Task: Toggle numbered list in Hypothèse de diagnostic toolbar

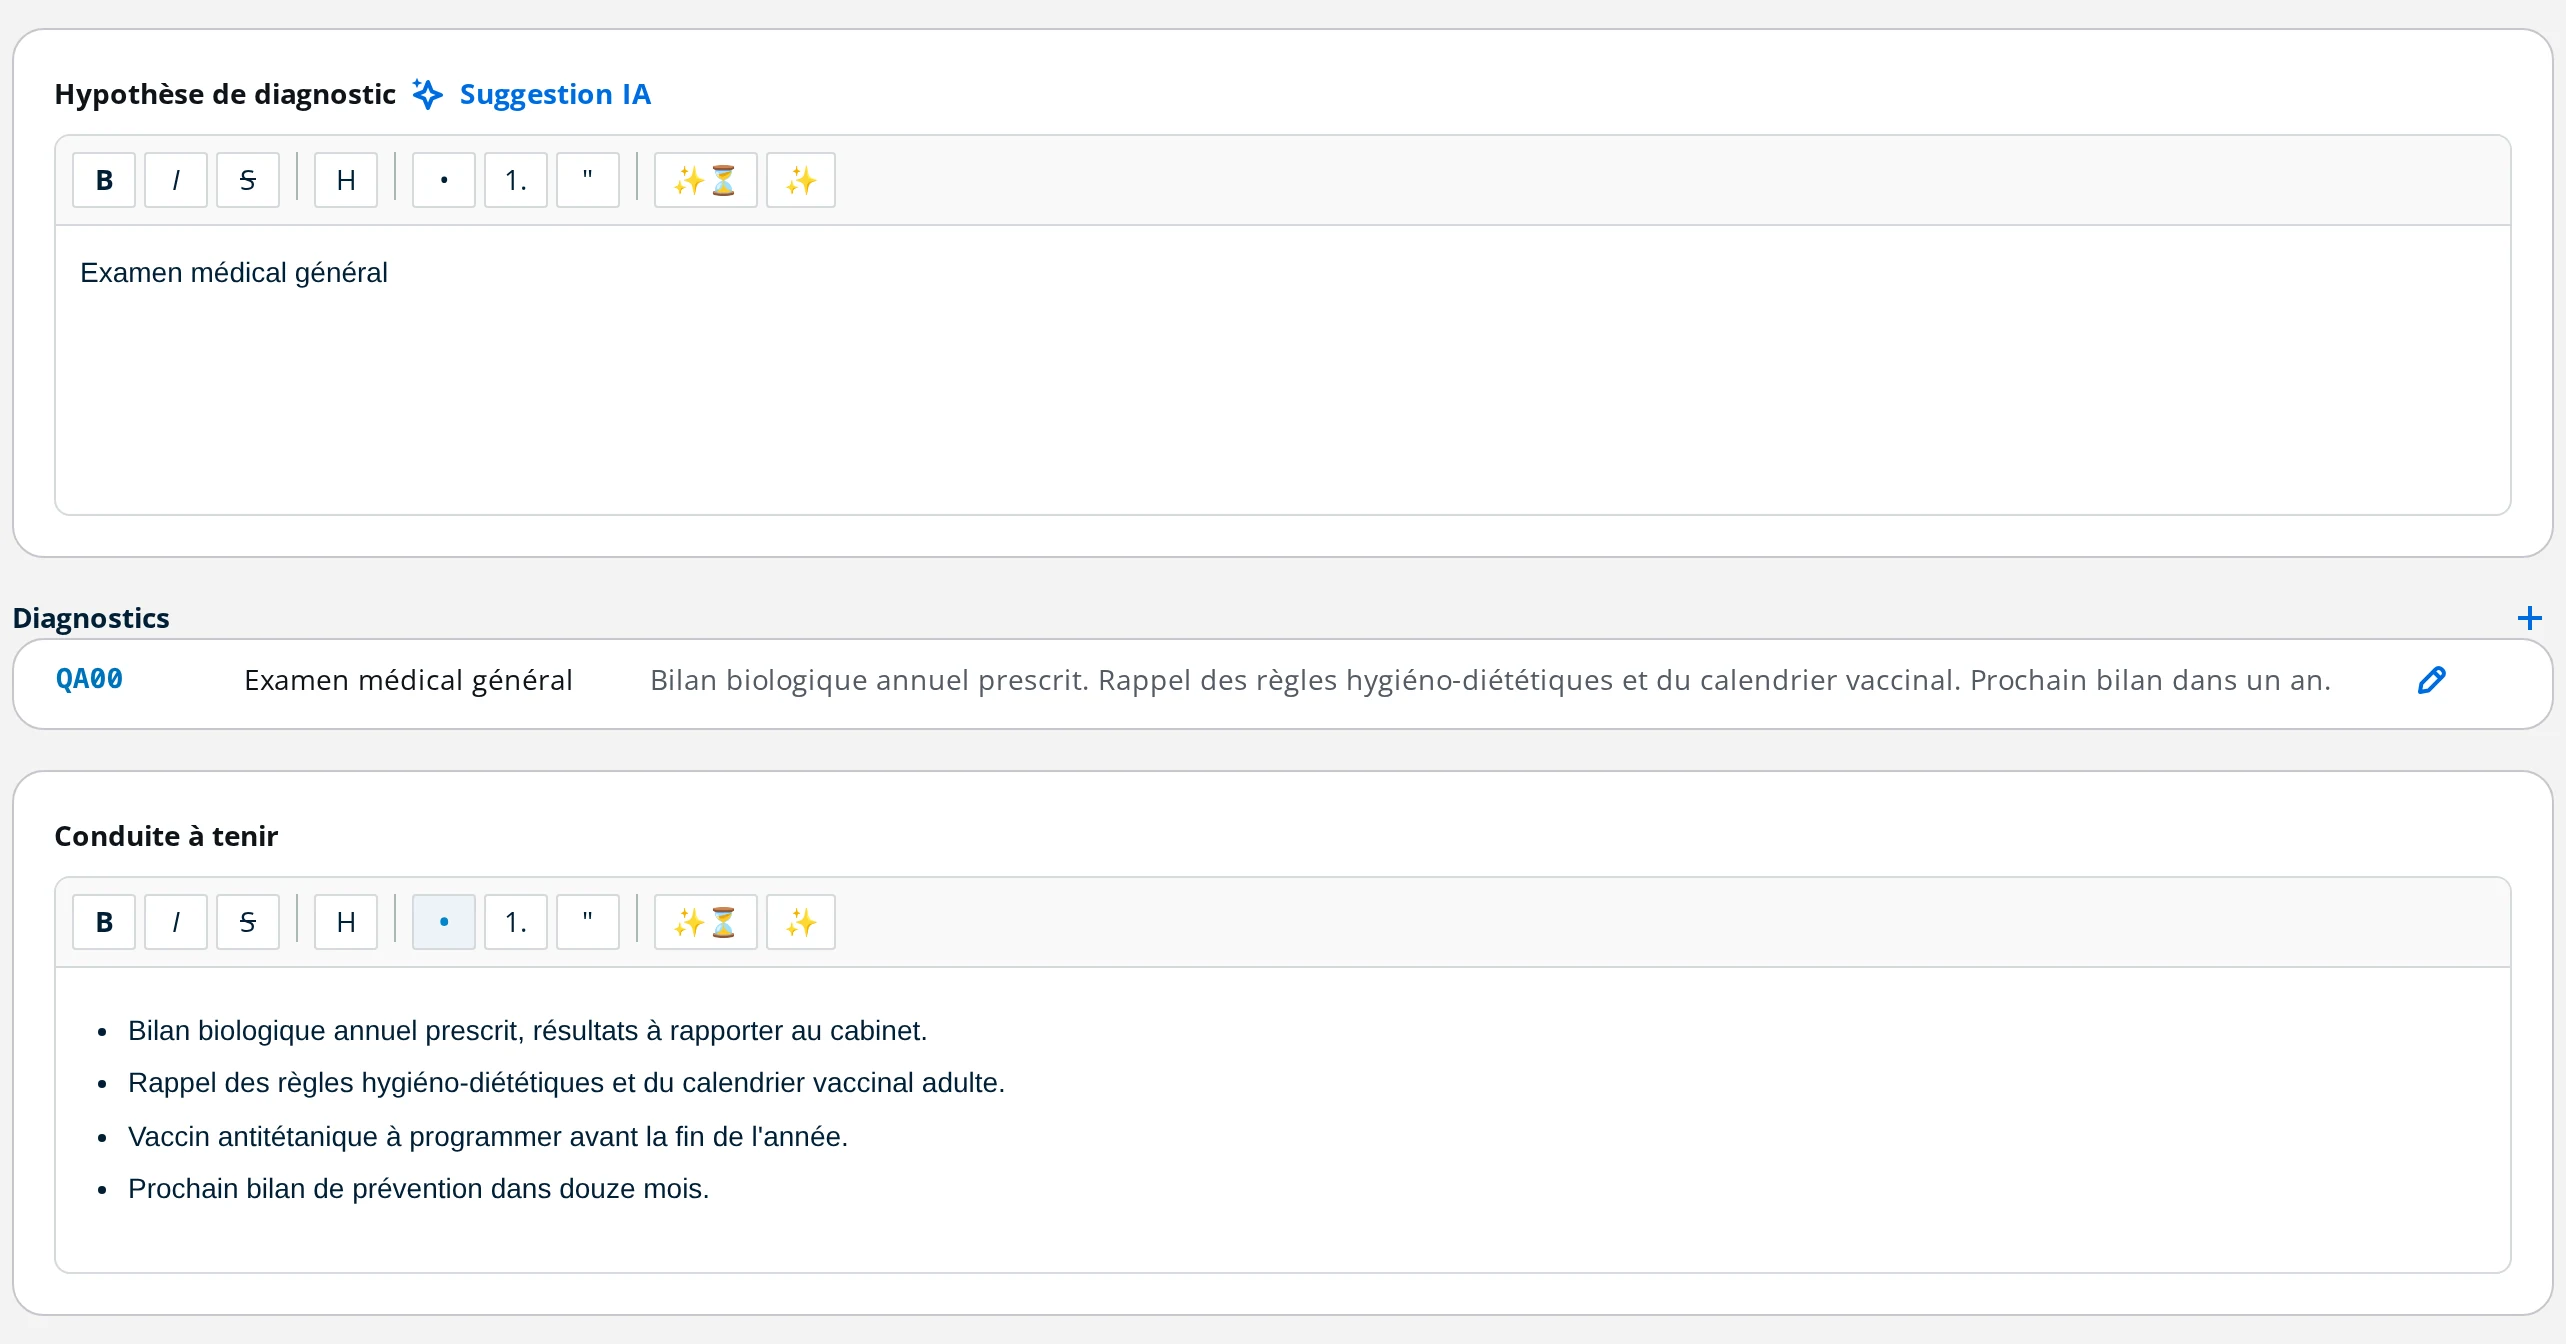Action: (x=516, y=180)
